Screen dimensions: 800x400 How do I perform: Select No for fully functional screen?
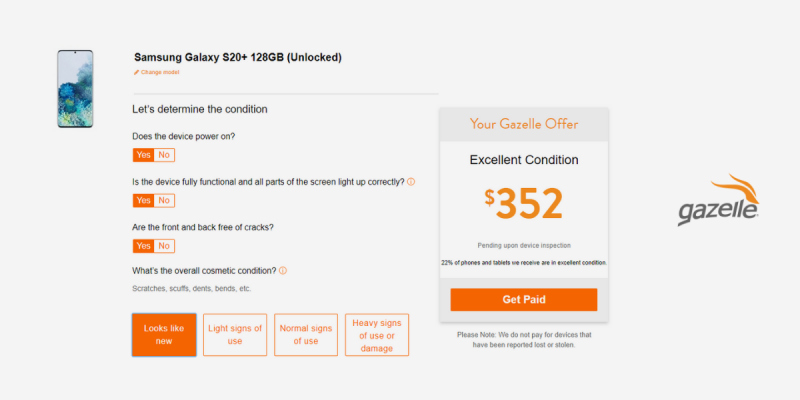tap(164, 201)
